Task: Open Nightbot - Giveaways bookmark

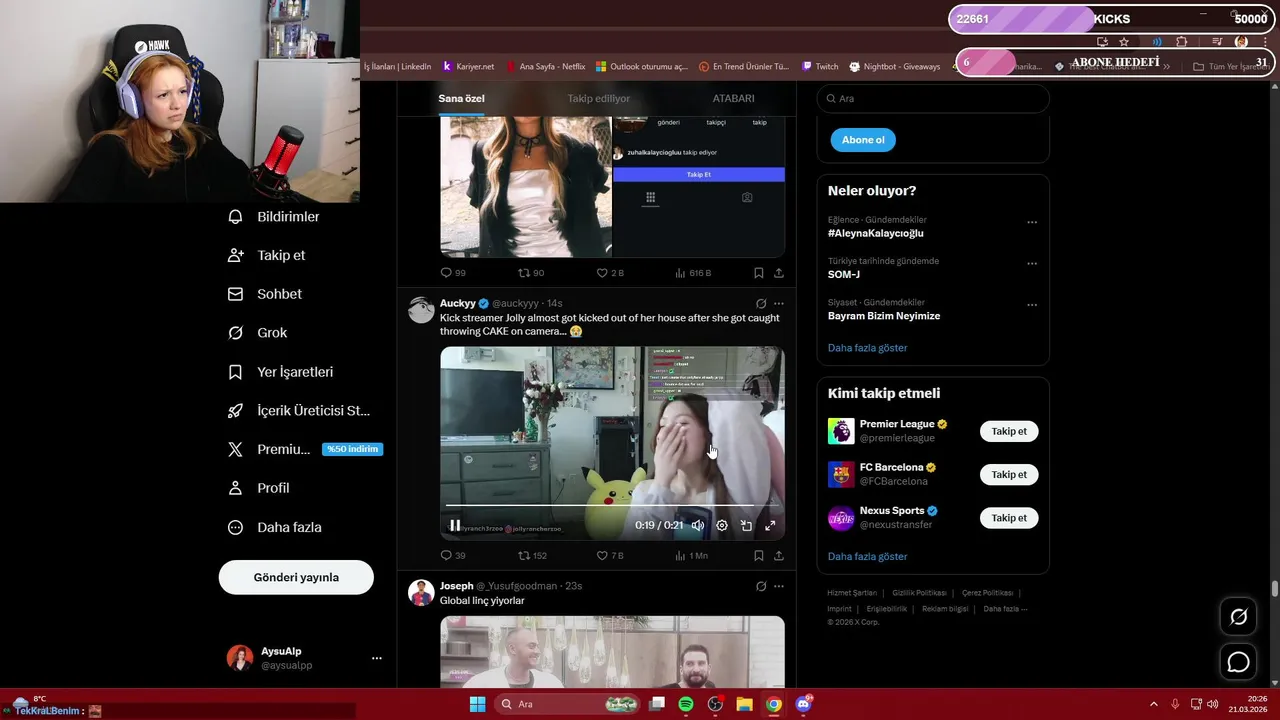Action: click(x=895, y=67)
